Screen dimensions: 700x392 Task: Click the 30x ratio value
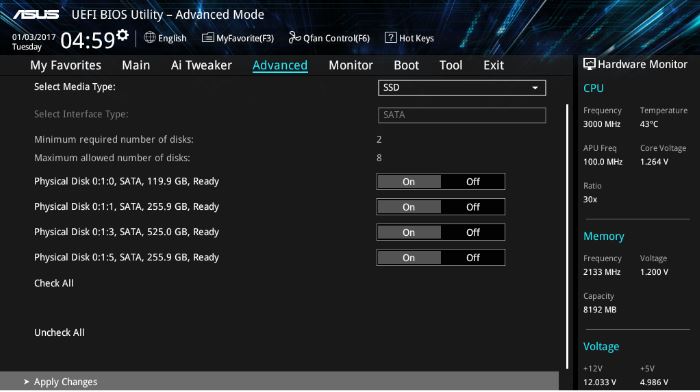click(590, 200)
